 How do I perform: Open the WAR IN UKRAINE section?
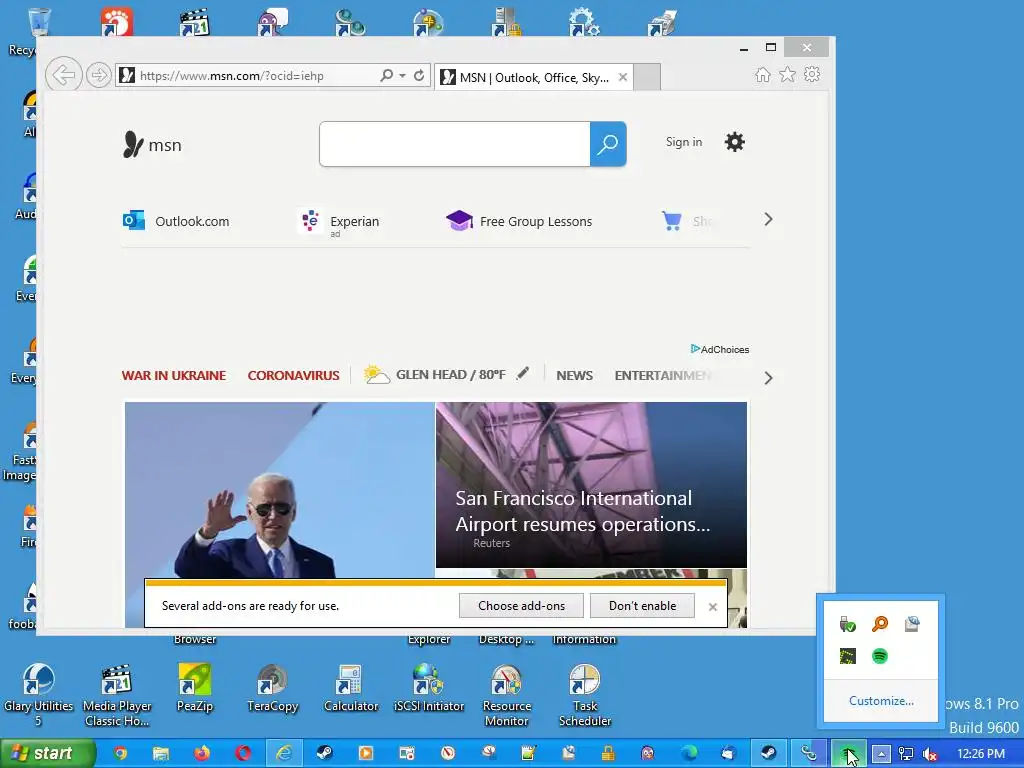coord(174,376)
